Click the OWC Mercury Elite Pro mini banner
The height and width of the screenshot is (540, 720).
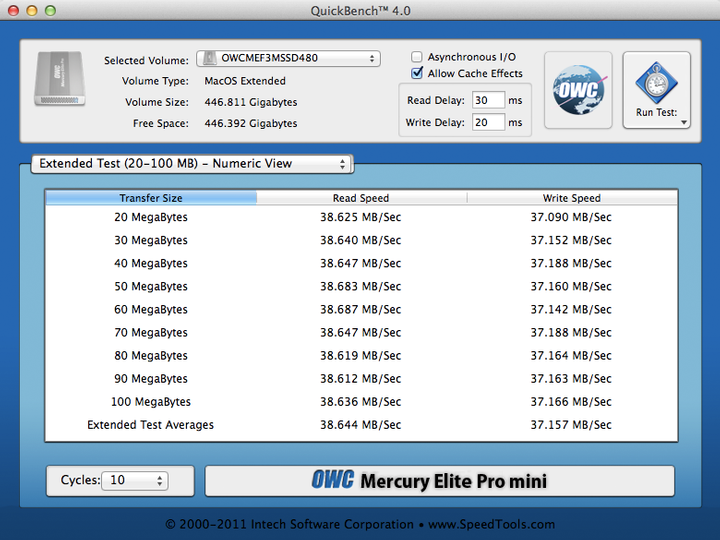pos(439,481)
